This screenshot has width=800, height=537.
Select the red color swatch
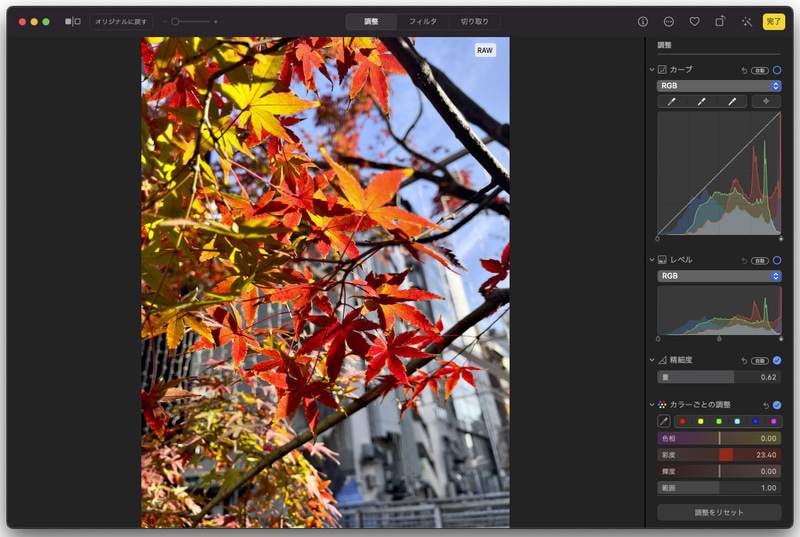pyautogui.click(x=682, y=421)
